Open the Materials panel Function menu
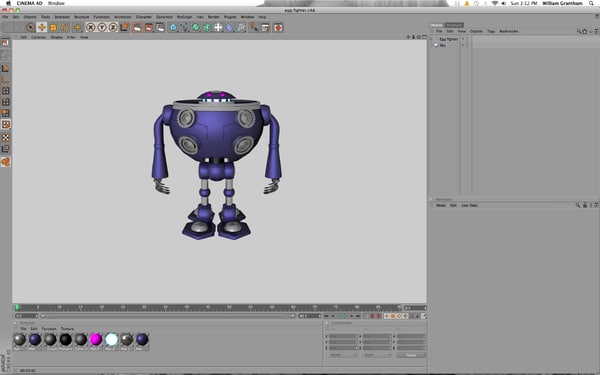The width and height of the screenshot is (600, 375). [49, 329]
